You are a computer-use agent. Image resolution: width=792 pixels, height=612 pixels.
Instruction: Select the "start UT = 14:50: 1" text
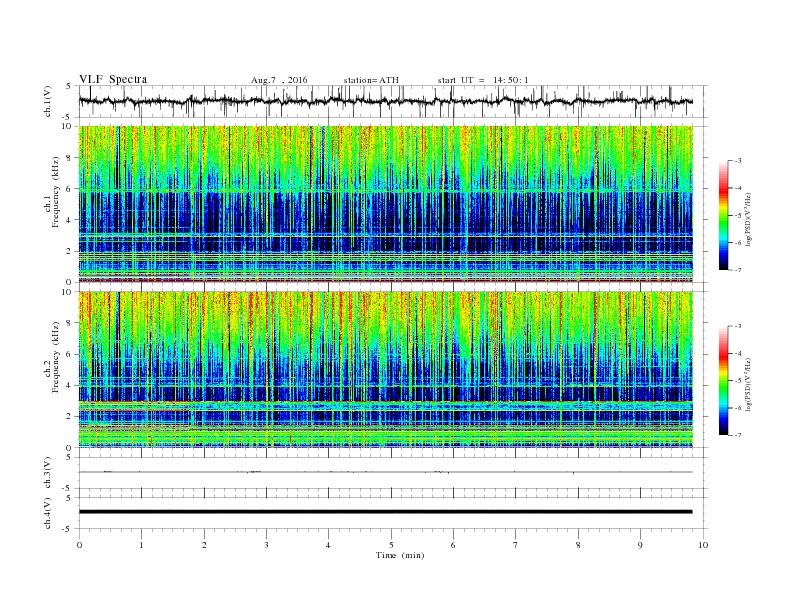pyautogui.click(x=483, y=80)
